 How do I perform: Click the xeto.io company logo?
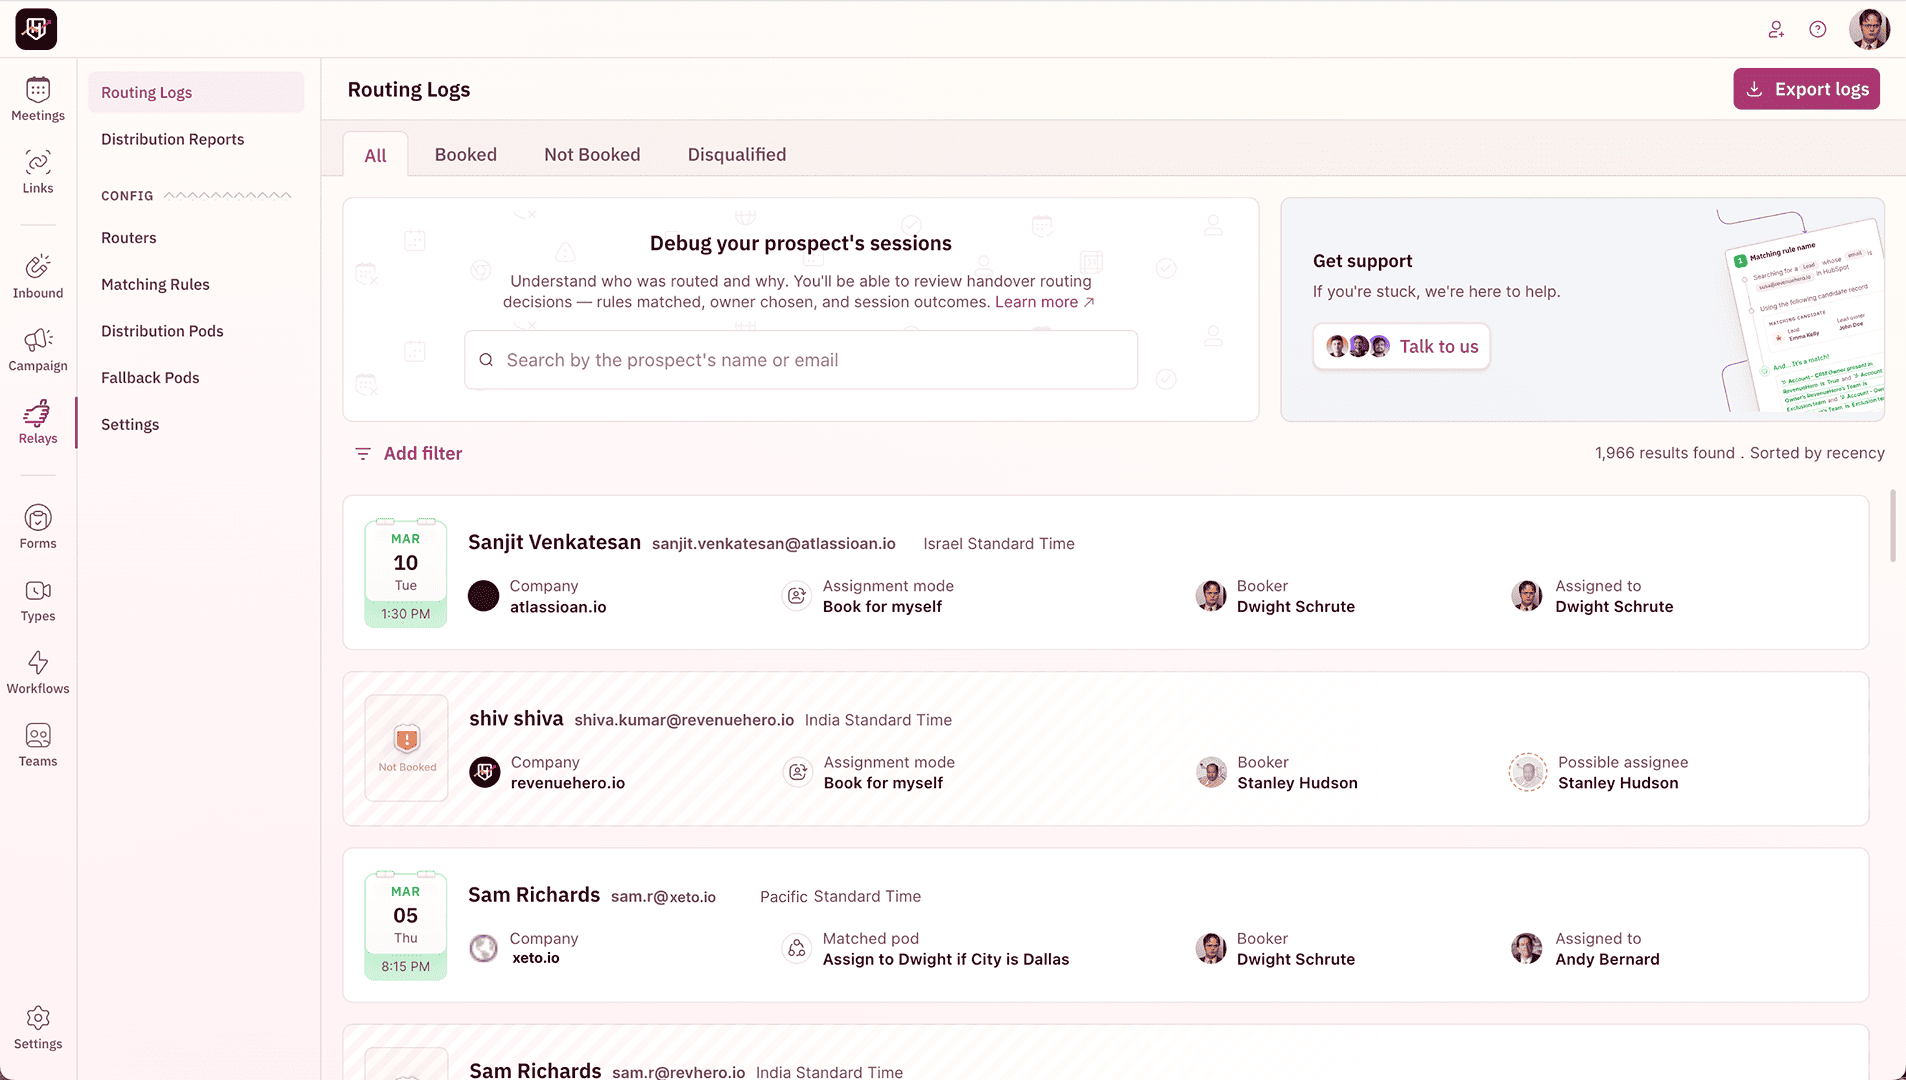point(484,948)
